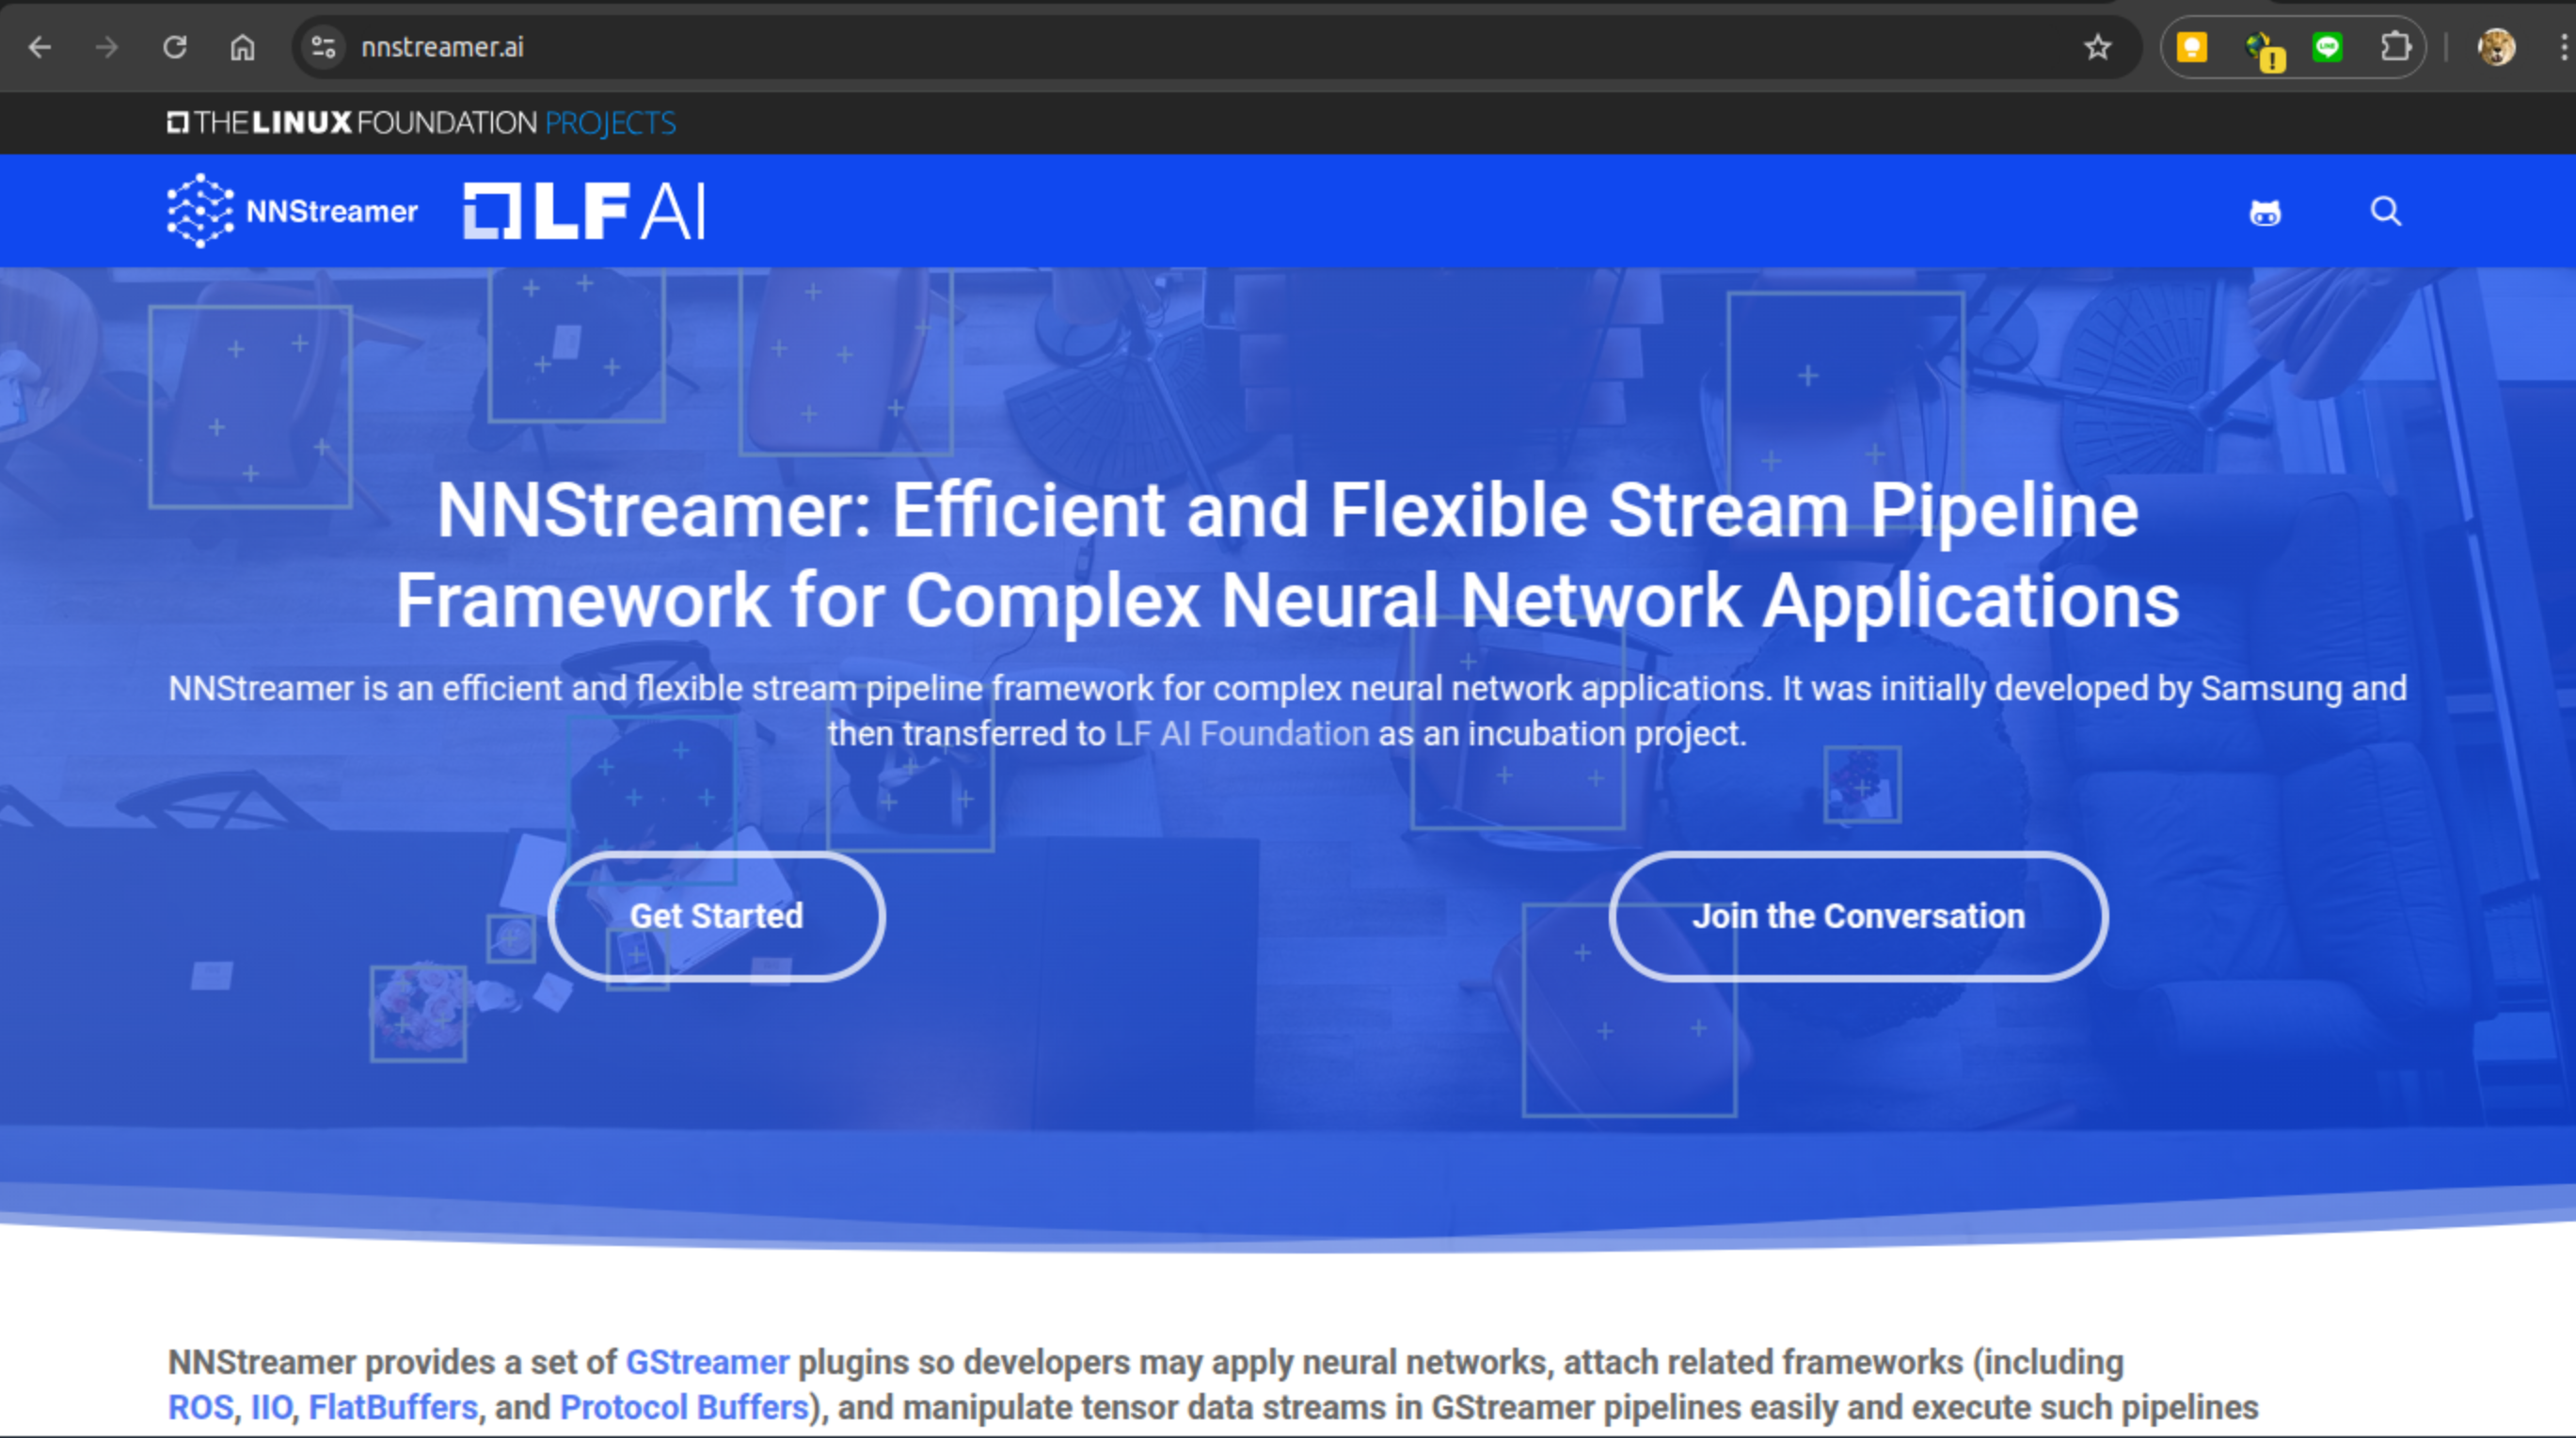Click the browser forward arrow
The width and height of the screenshot is (2576, 1438).
coord(107,47)
